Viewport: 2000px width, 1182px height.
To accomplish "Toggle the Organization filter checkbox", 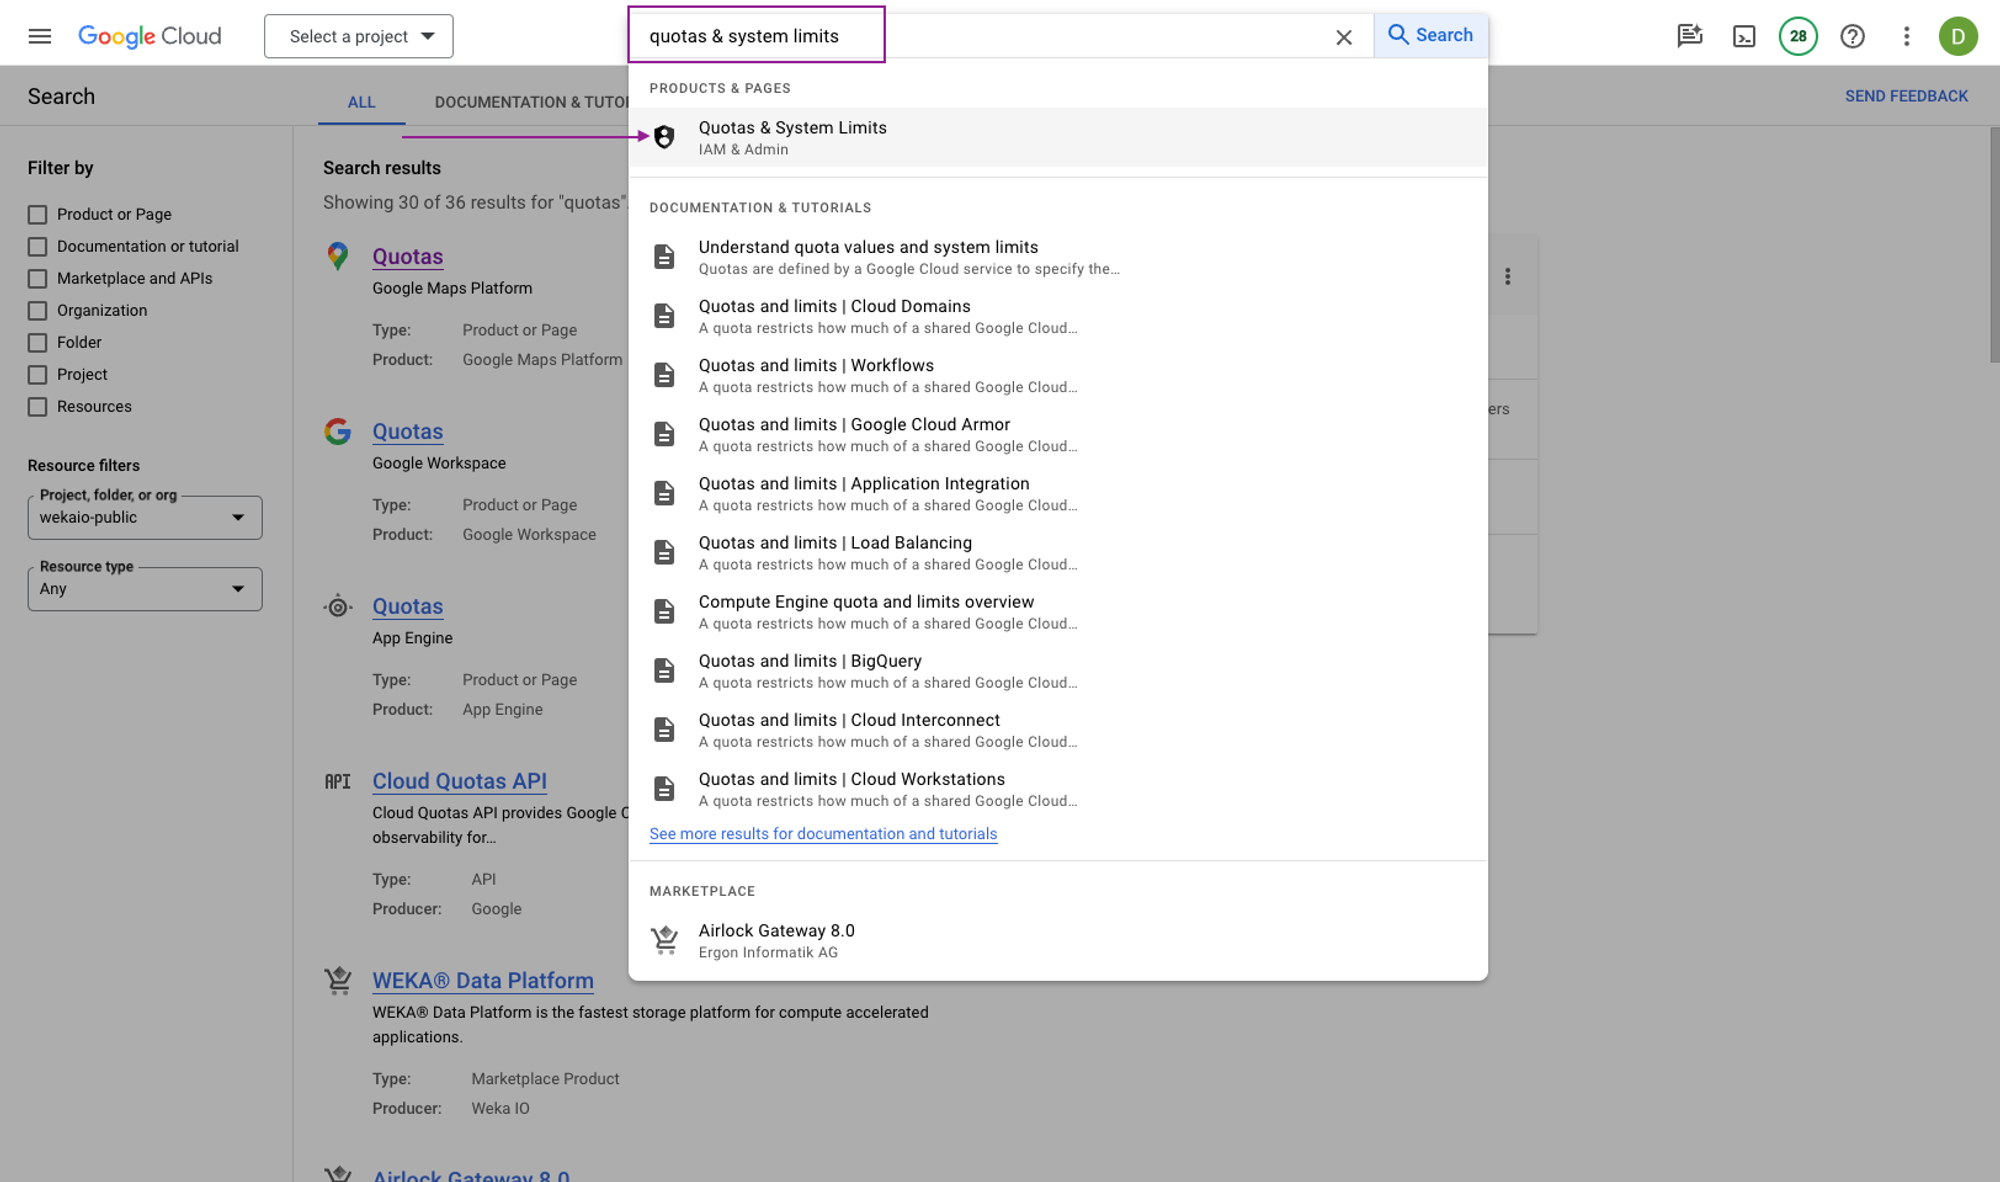I will tap(38, 311).
